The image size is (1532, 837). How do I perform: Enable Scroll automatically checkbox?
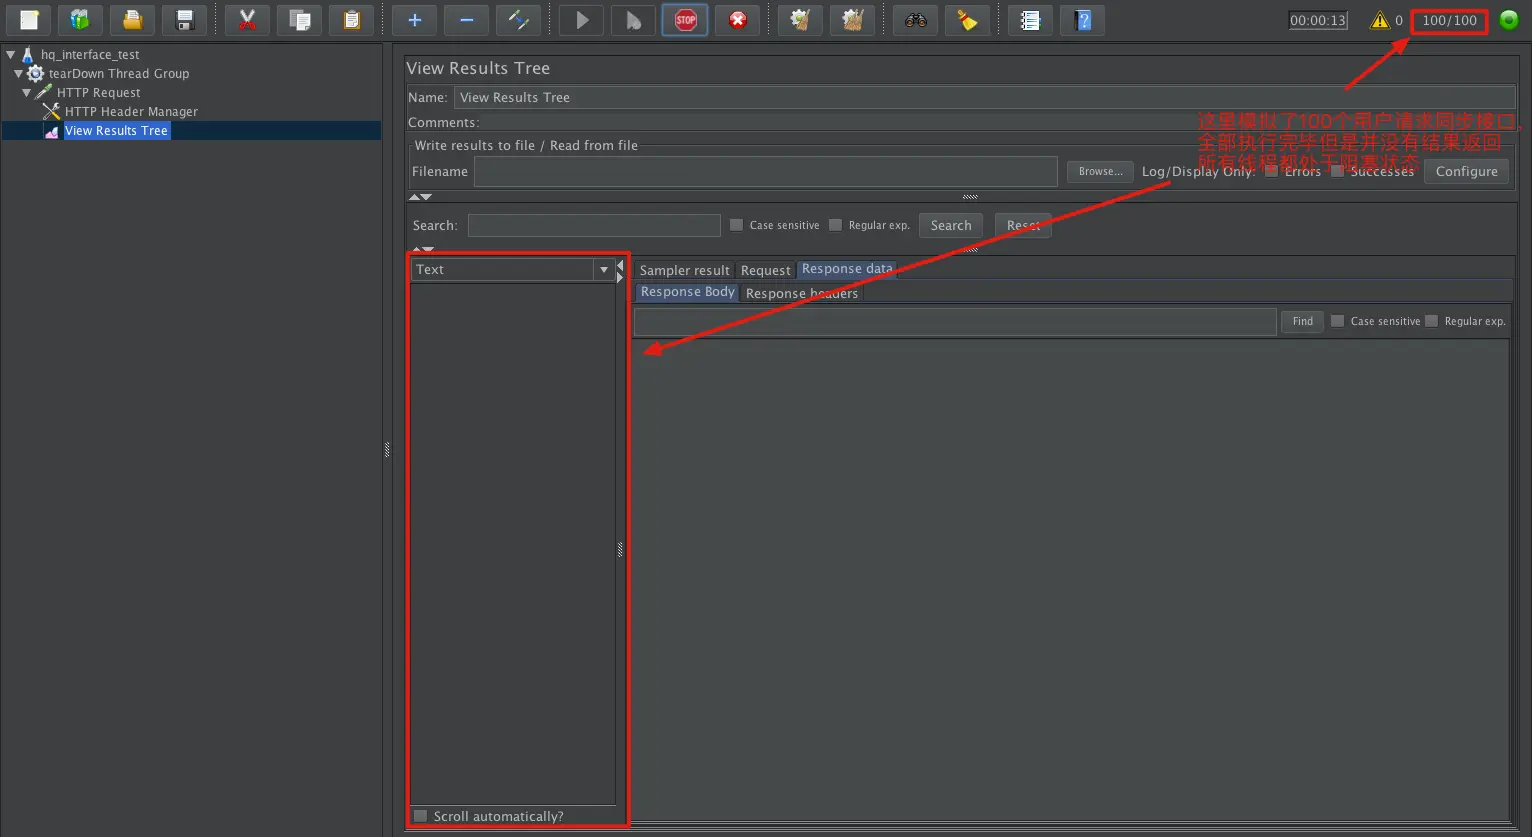click(x=420, y=816)
